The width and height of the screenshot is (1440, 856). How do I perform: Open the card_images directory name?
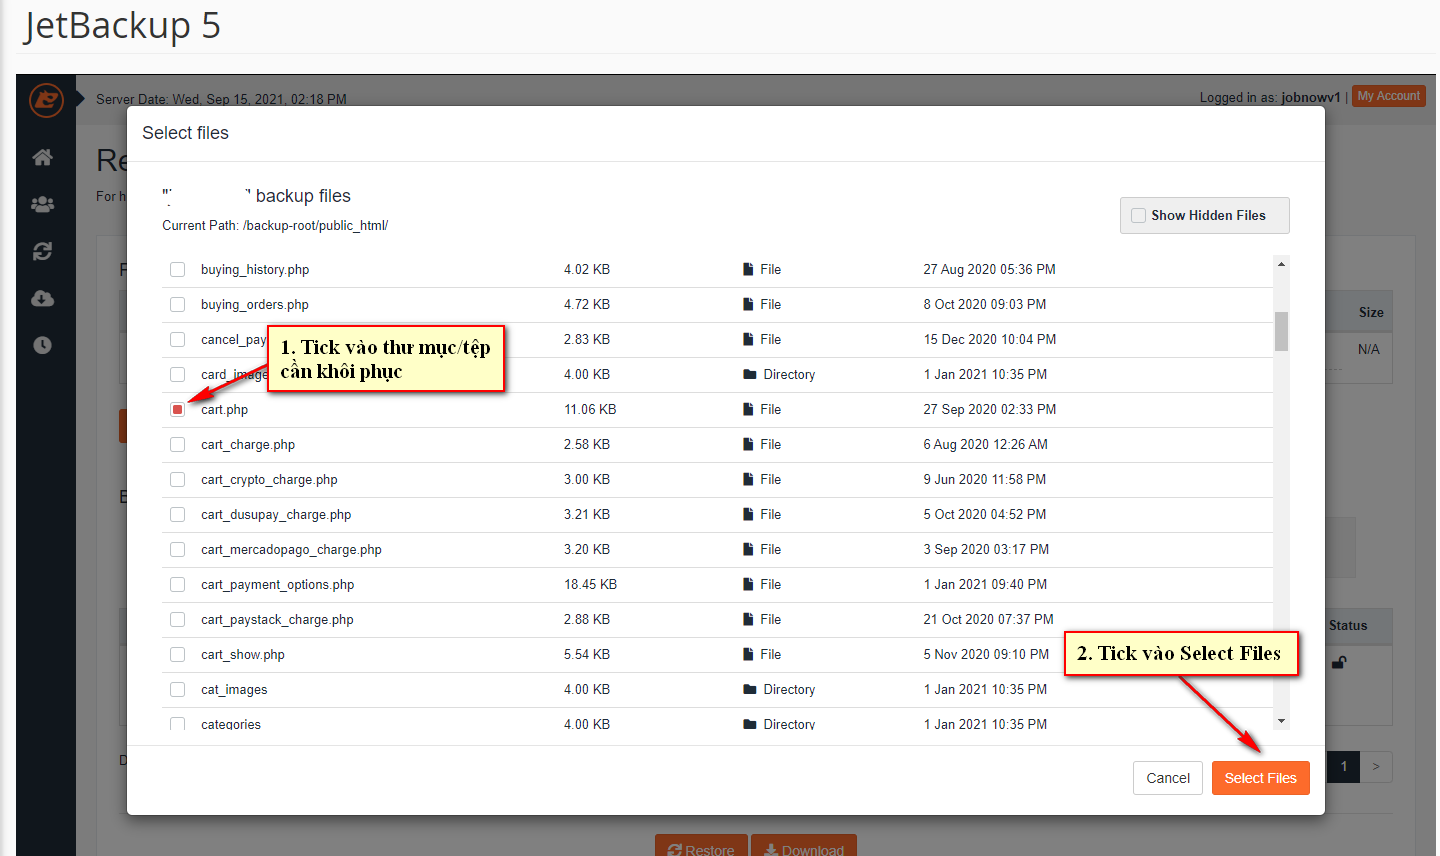tap(234, 374)
